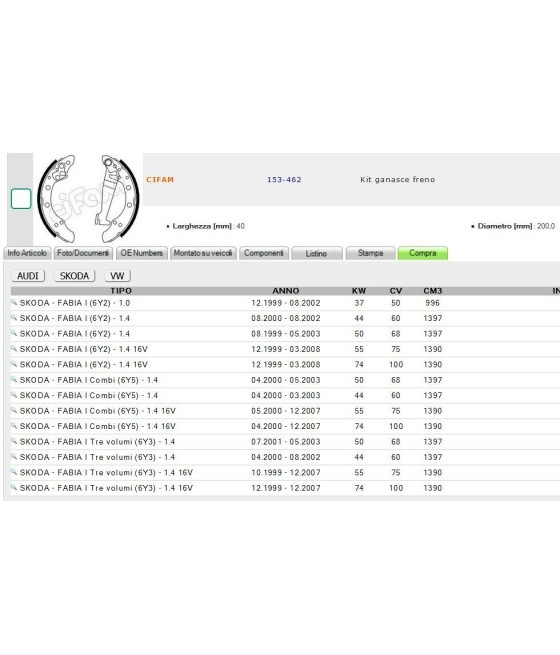Image resolution: width=560 pixels, height=655 pixels.
Task: Click magnifier for Combi (6Y5) 1.4 16V 74kW
Action: click(14, 426)
